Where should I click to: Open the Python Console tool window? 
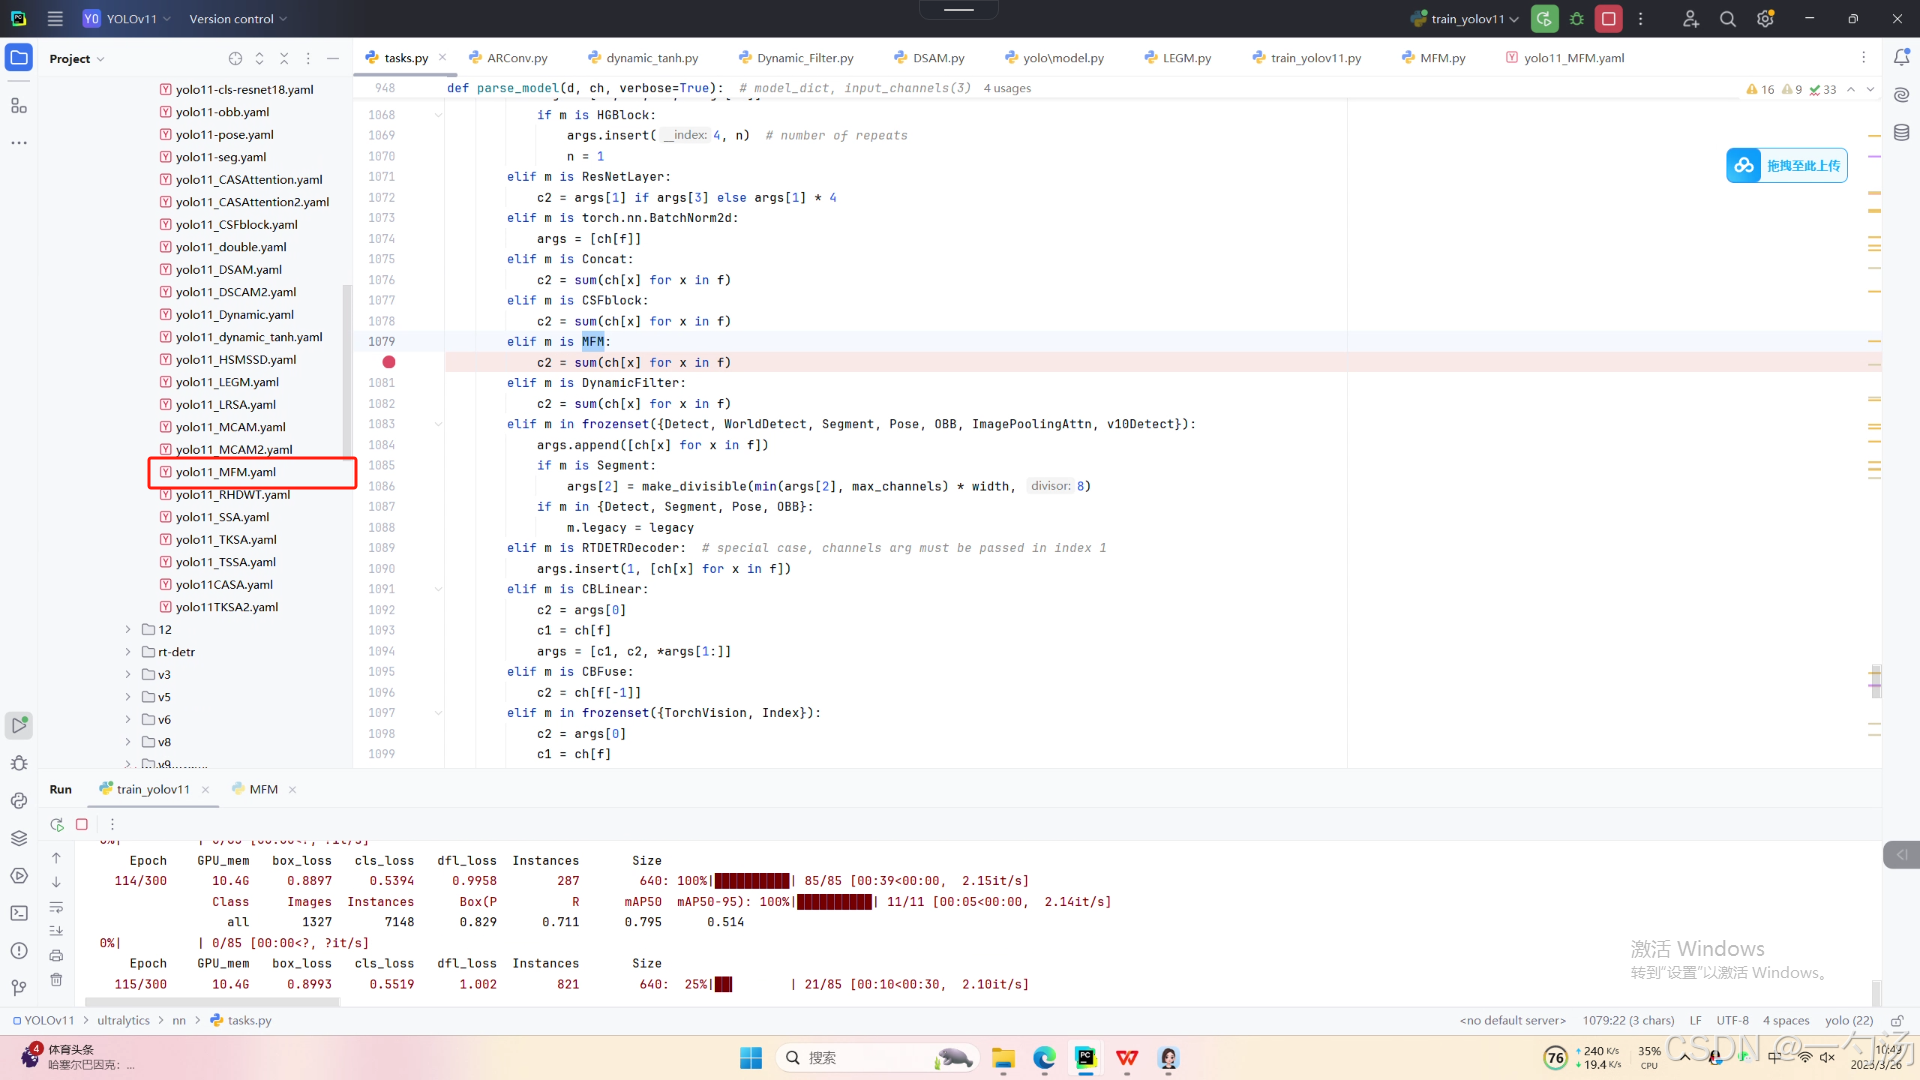pyautogui.click(x=19, y=801)
